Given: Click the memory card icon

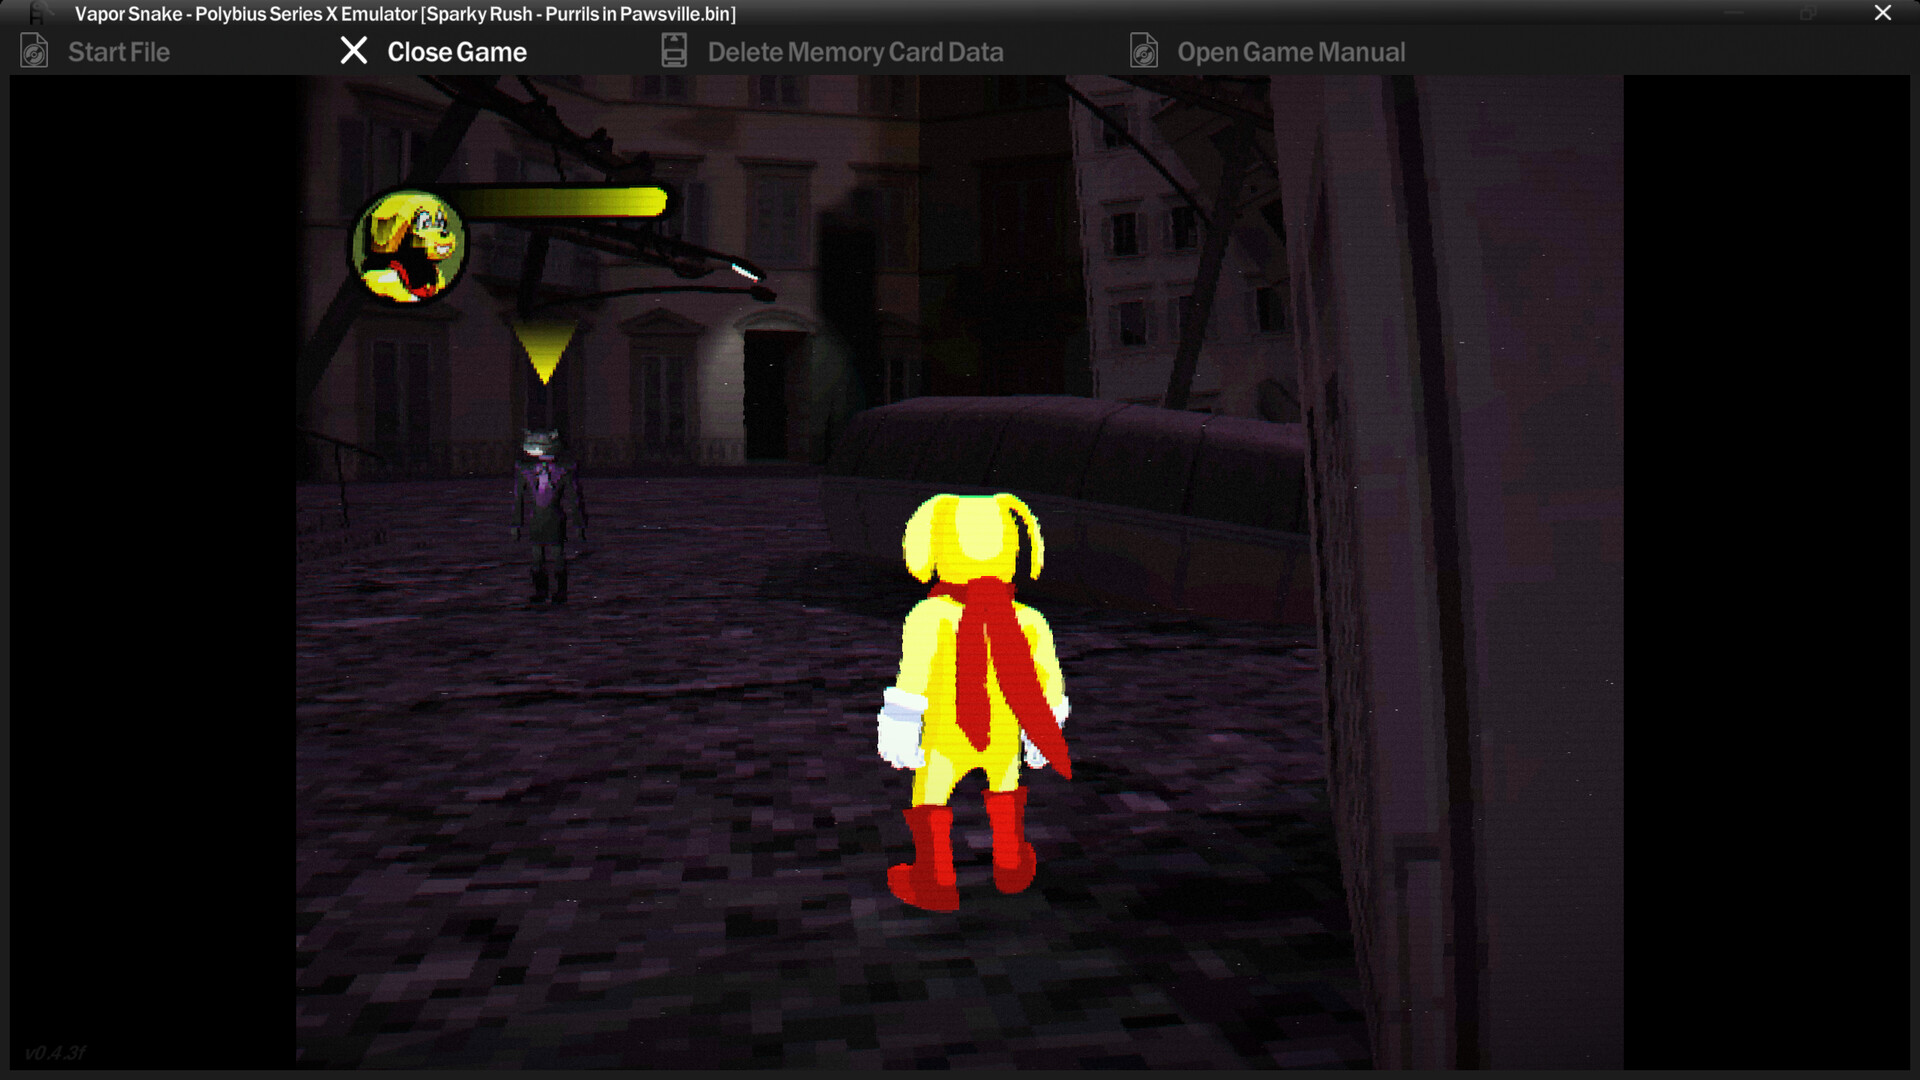Looking at the screenshot, I should [674, 51].
